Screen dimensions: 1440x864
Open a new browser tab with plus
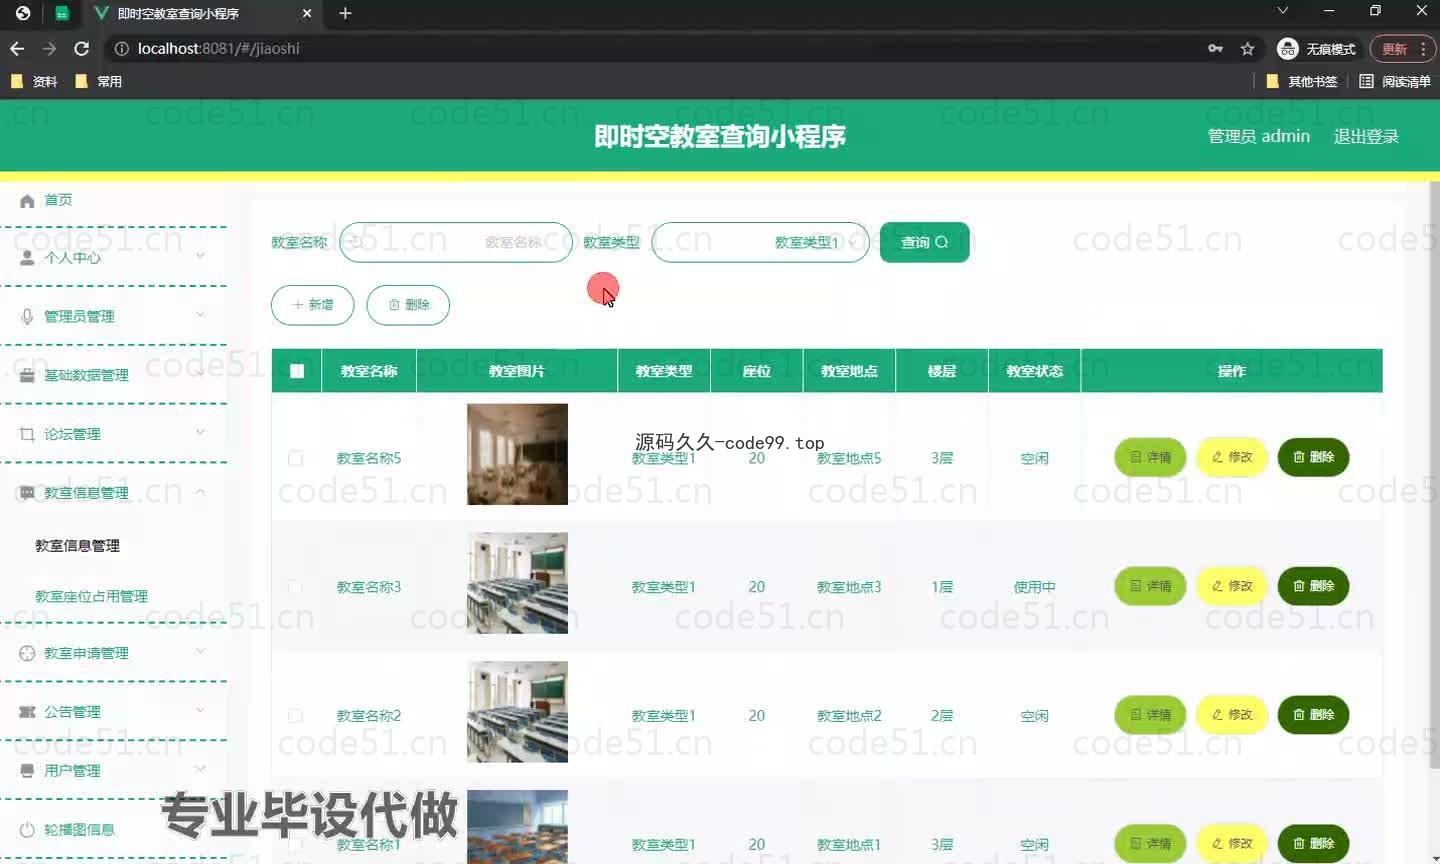point(345,13)
